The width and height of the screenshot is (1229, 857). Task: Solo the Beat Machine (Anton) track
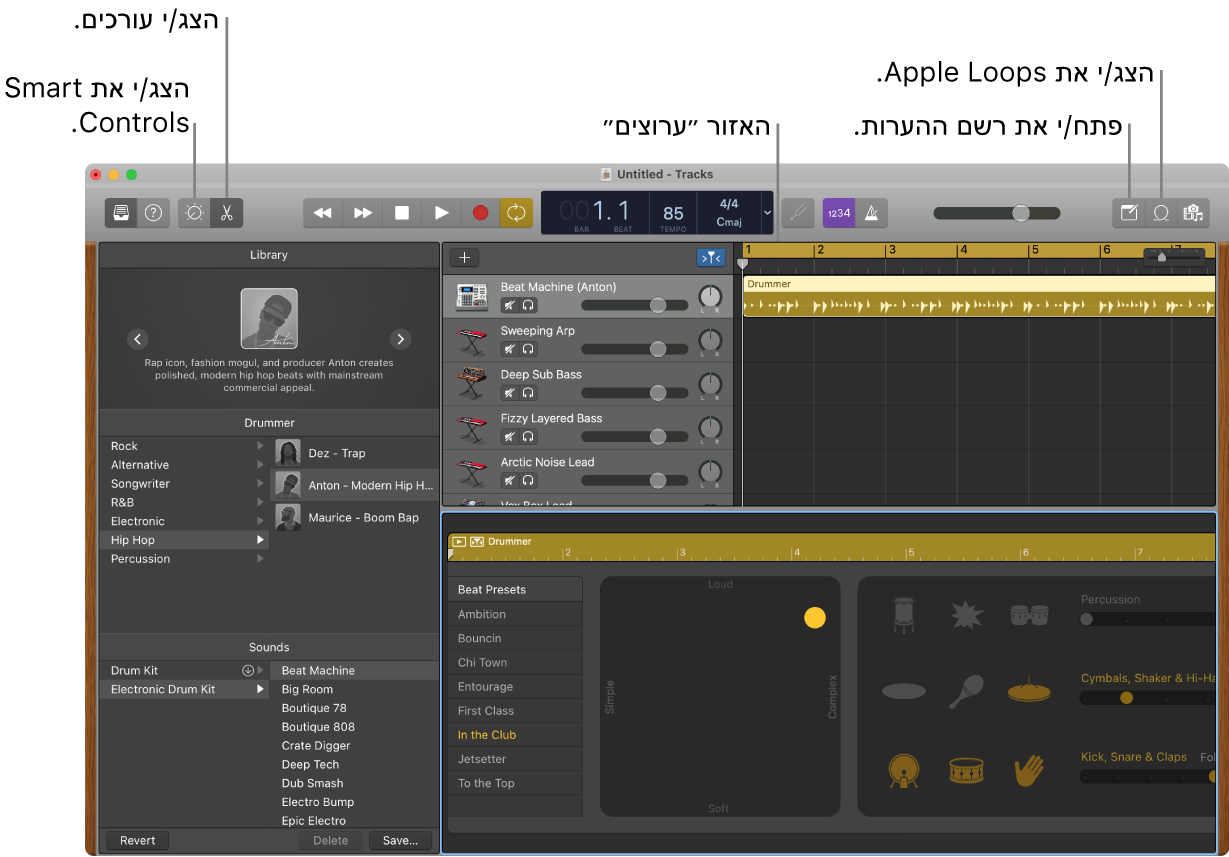point(527,305)
